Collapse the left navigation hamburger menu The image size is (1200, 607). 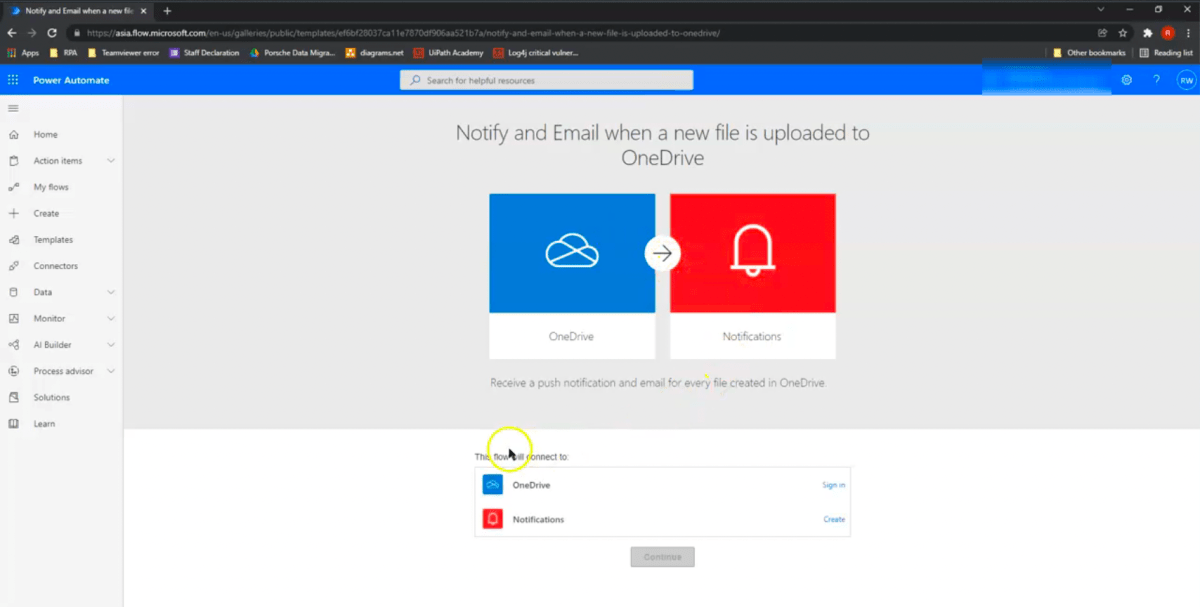[13, 108]
